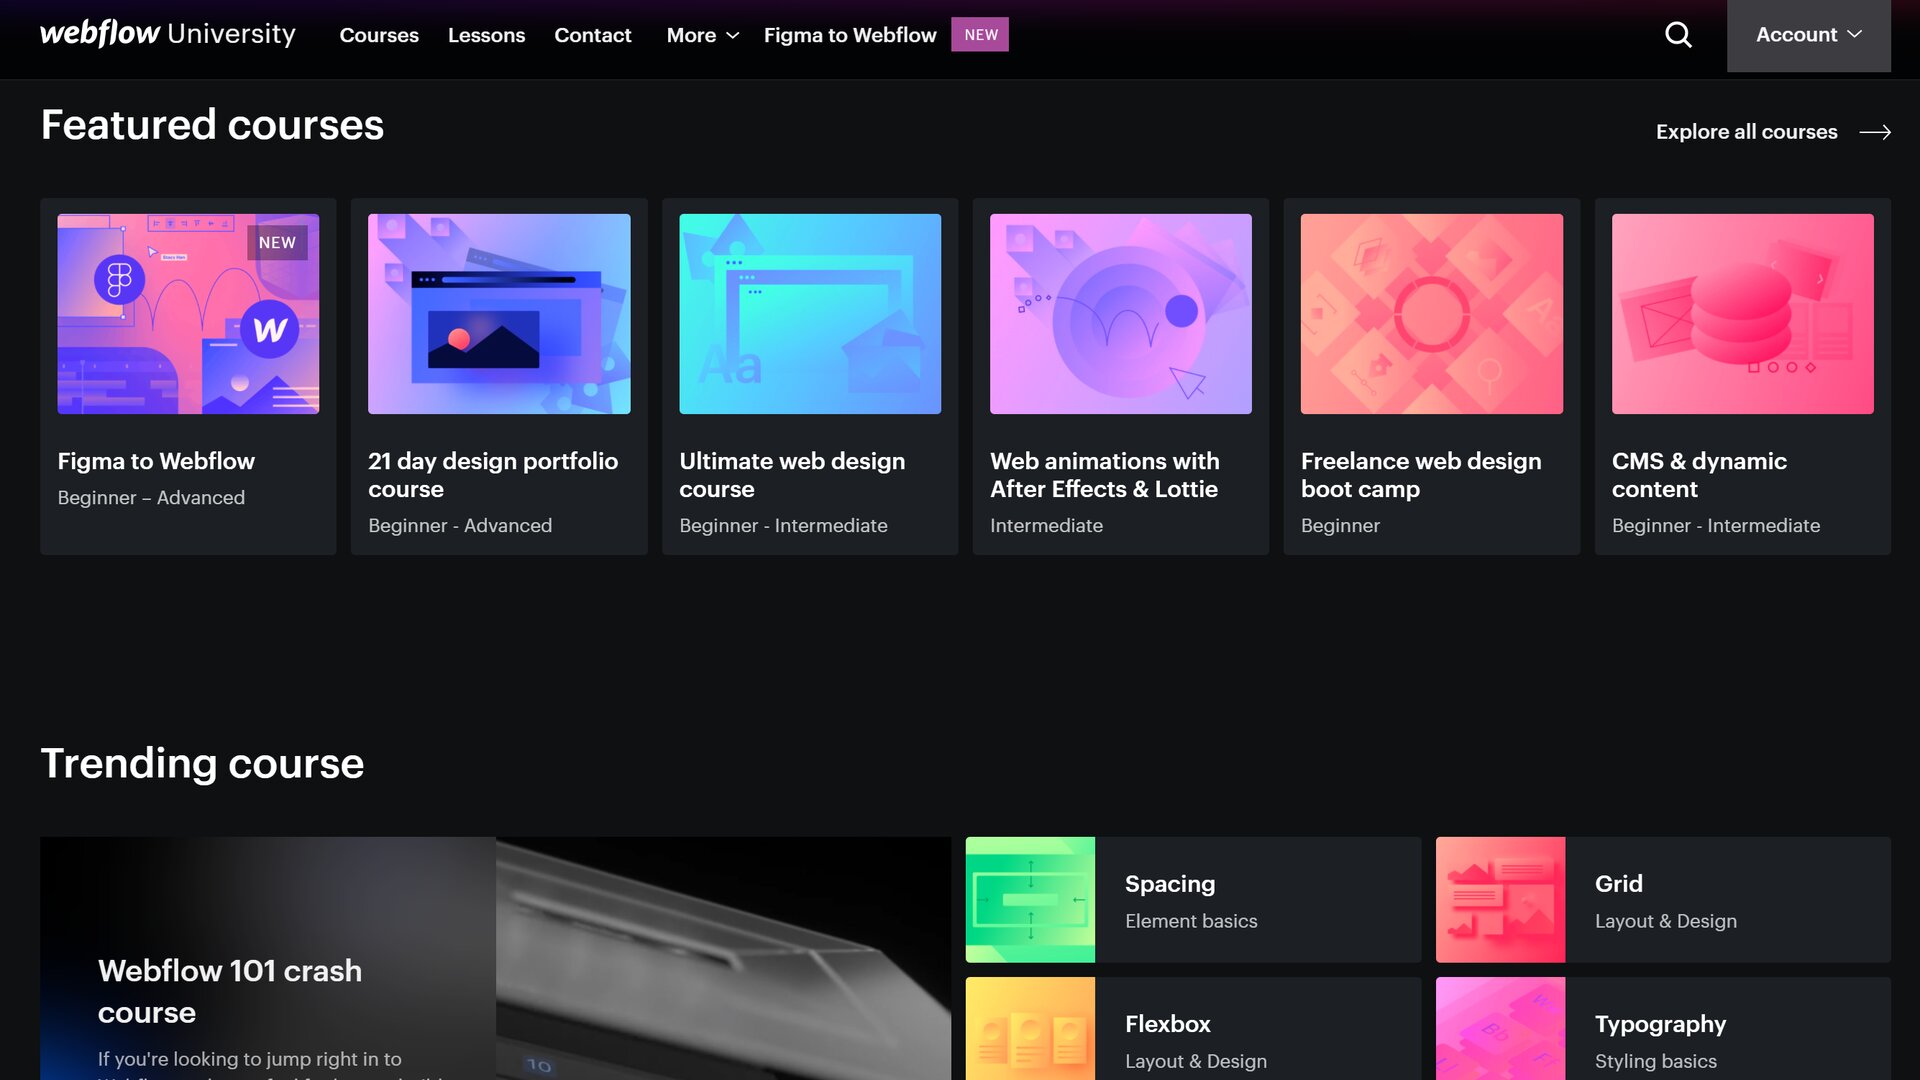Click the Figma to Webflow nav link
This screenshot has width=1920, height=1080.
pyautogui.click(x=849, y=35)
